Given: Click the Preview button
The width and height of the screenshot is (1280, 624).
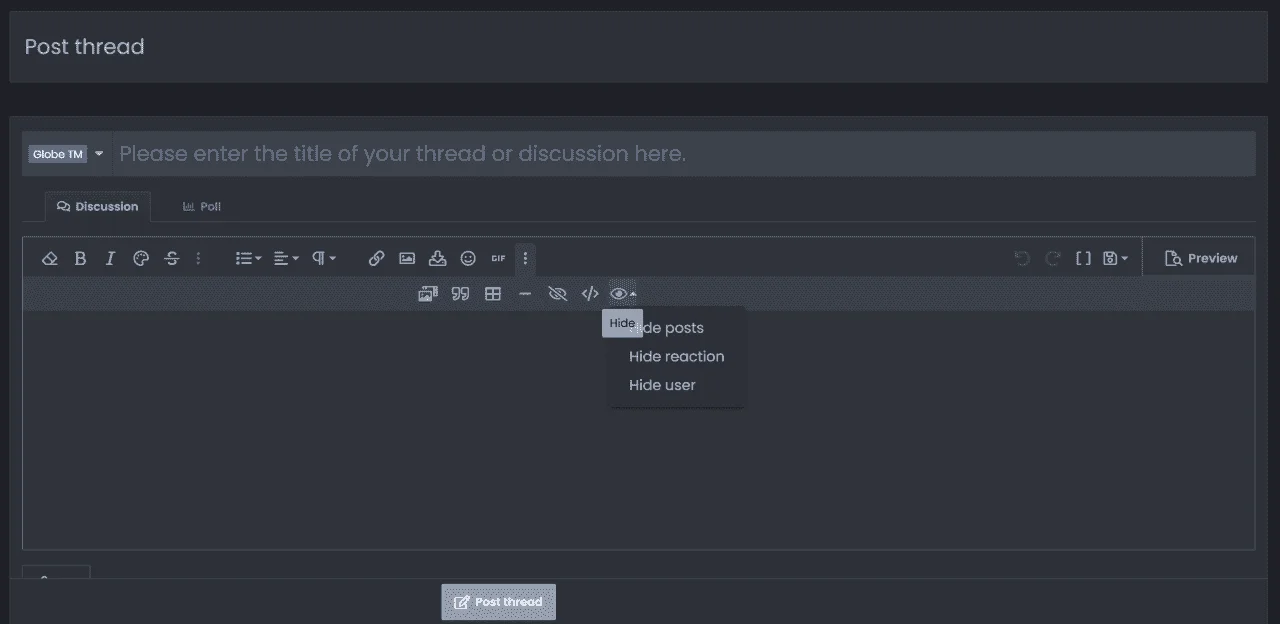Looking at the screenshot, I should pos(1201,258).
